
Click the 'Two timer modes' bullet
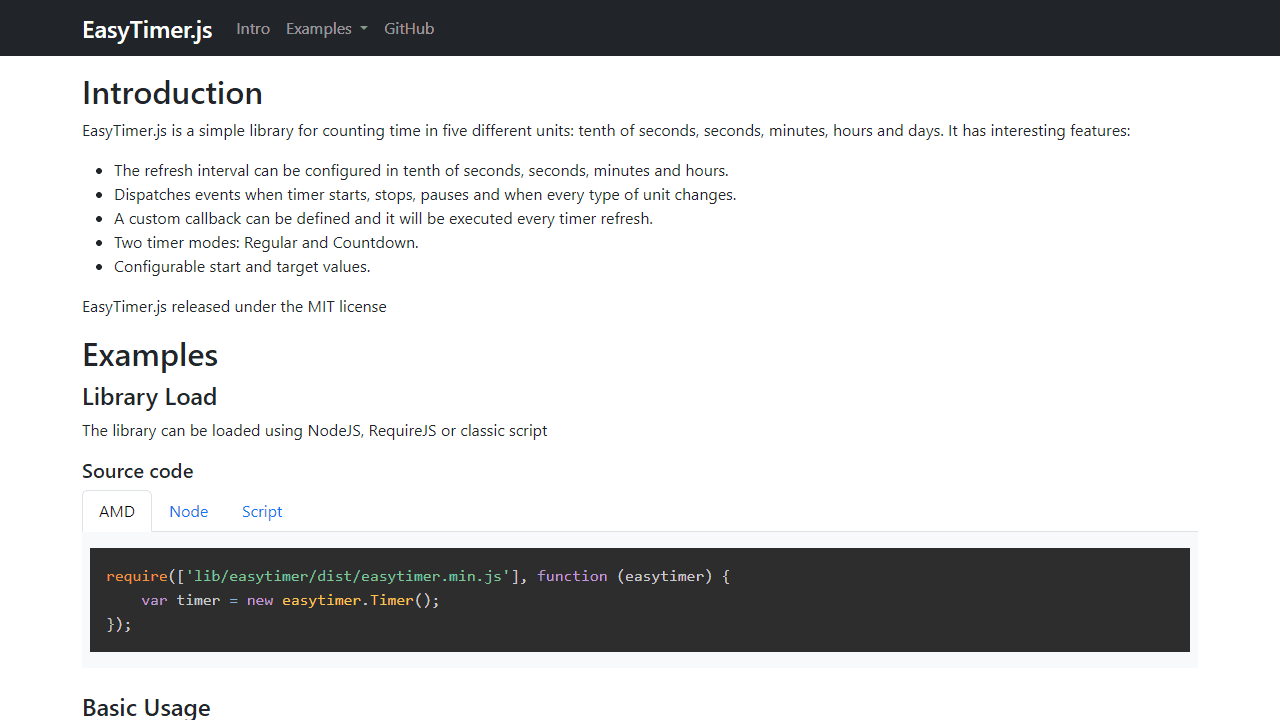[x=266, y=243]
